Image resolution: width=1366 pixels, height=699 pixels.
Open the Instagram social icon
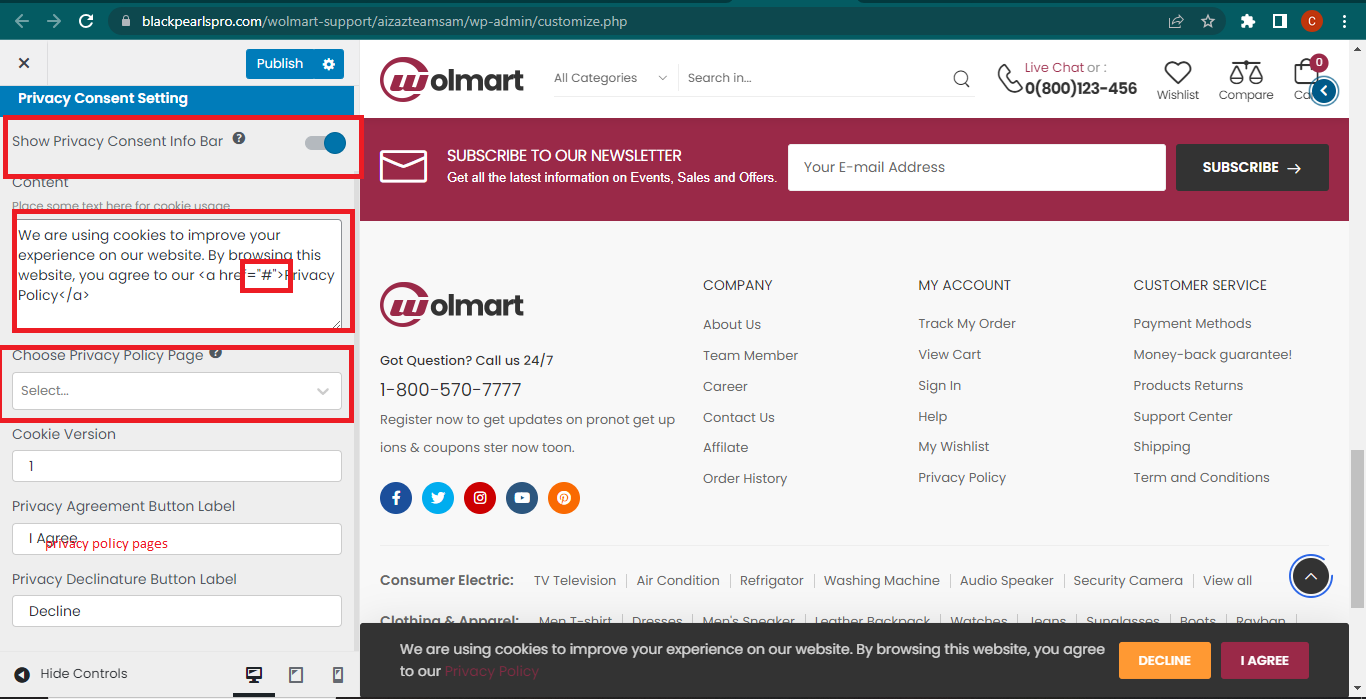[x=480, y=498]
